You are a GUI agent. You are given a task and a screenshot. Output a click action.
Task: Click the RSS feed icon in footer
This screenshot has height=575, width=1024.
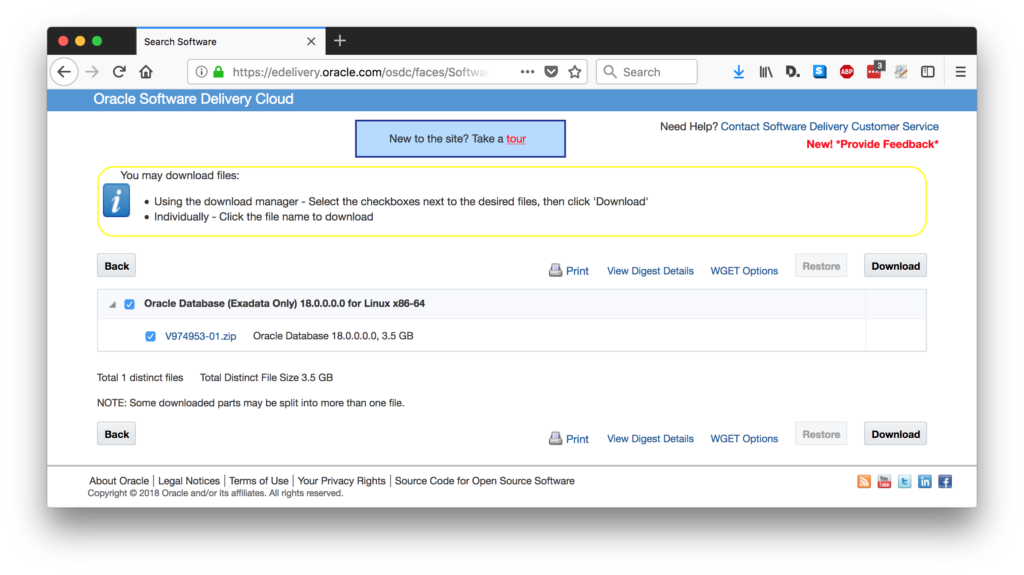[x=863, y=482]
